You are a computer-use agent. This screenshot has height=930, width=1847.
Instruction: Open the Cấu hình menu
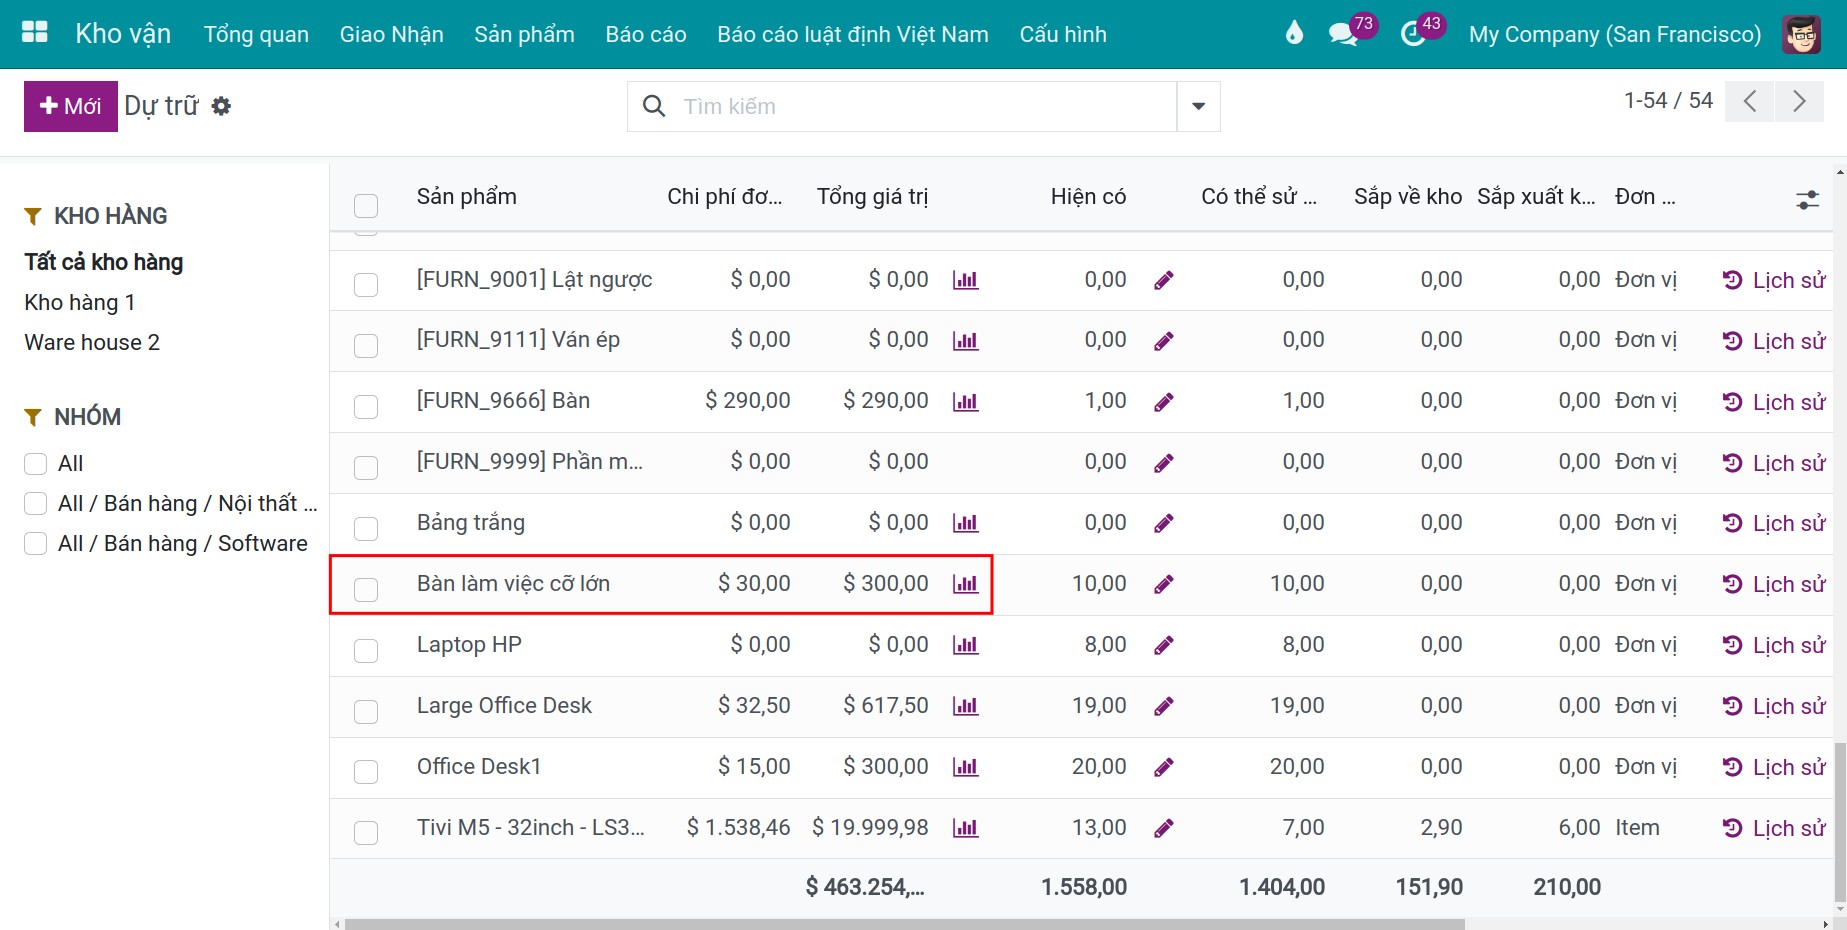(1063, 34)
